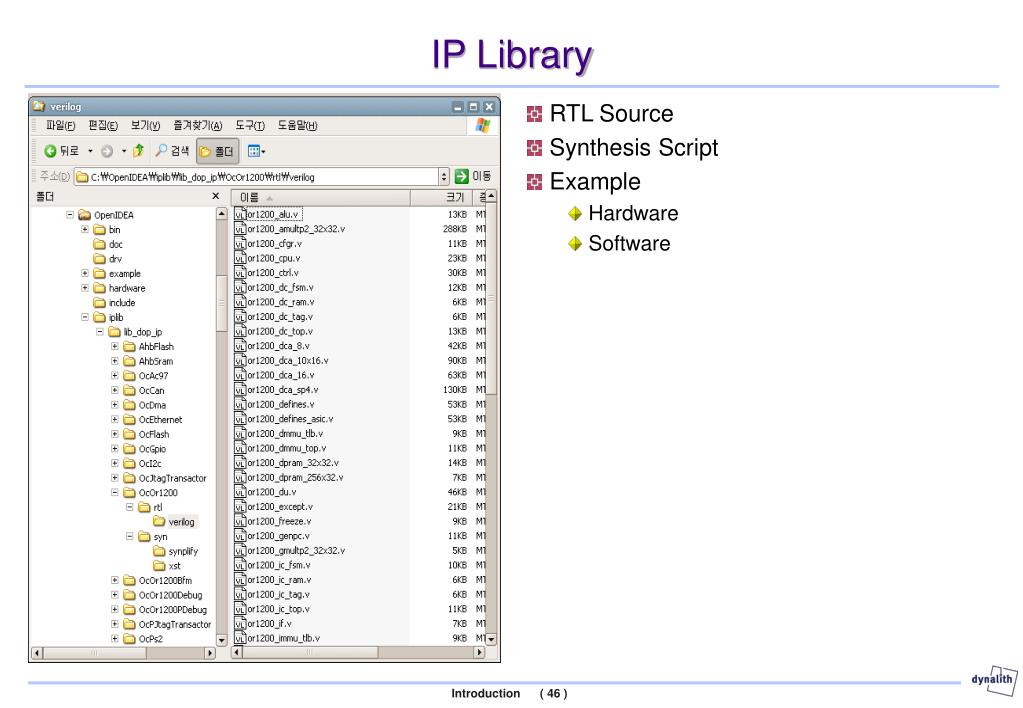Select file or1200_alu.v icon
Screen dimensions: 1023x708
tap(240, 215)
